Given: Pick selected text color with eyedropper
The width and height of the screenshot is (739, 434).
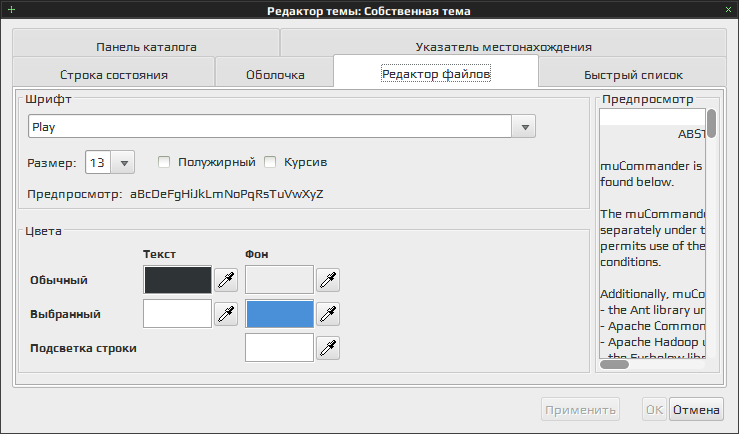Looking at the screenshot, I should point(226,314).
